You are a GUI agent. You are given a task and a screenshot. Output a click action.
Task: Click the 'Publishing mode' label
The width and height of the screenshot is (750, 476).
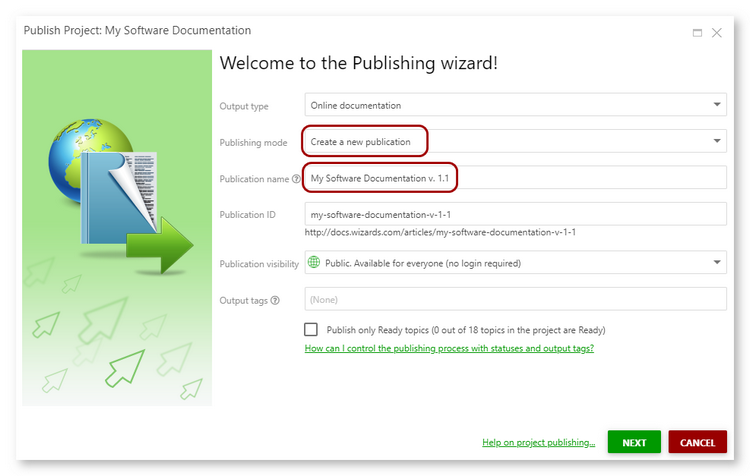point(254,143)
